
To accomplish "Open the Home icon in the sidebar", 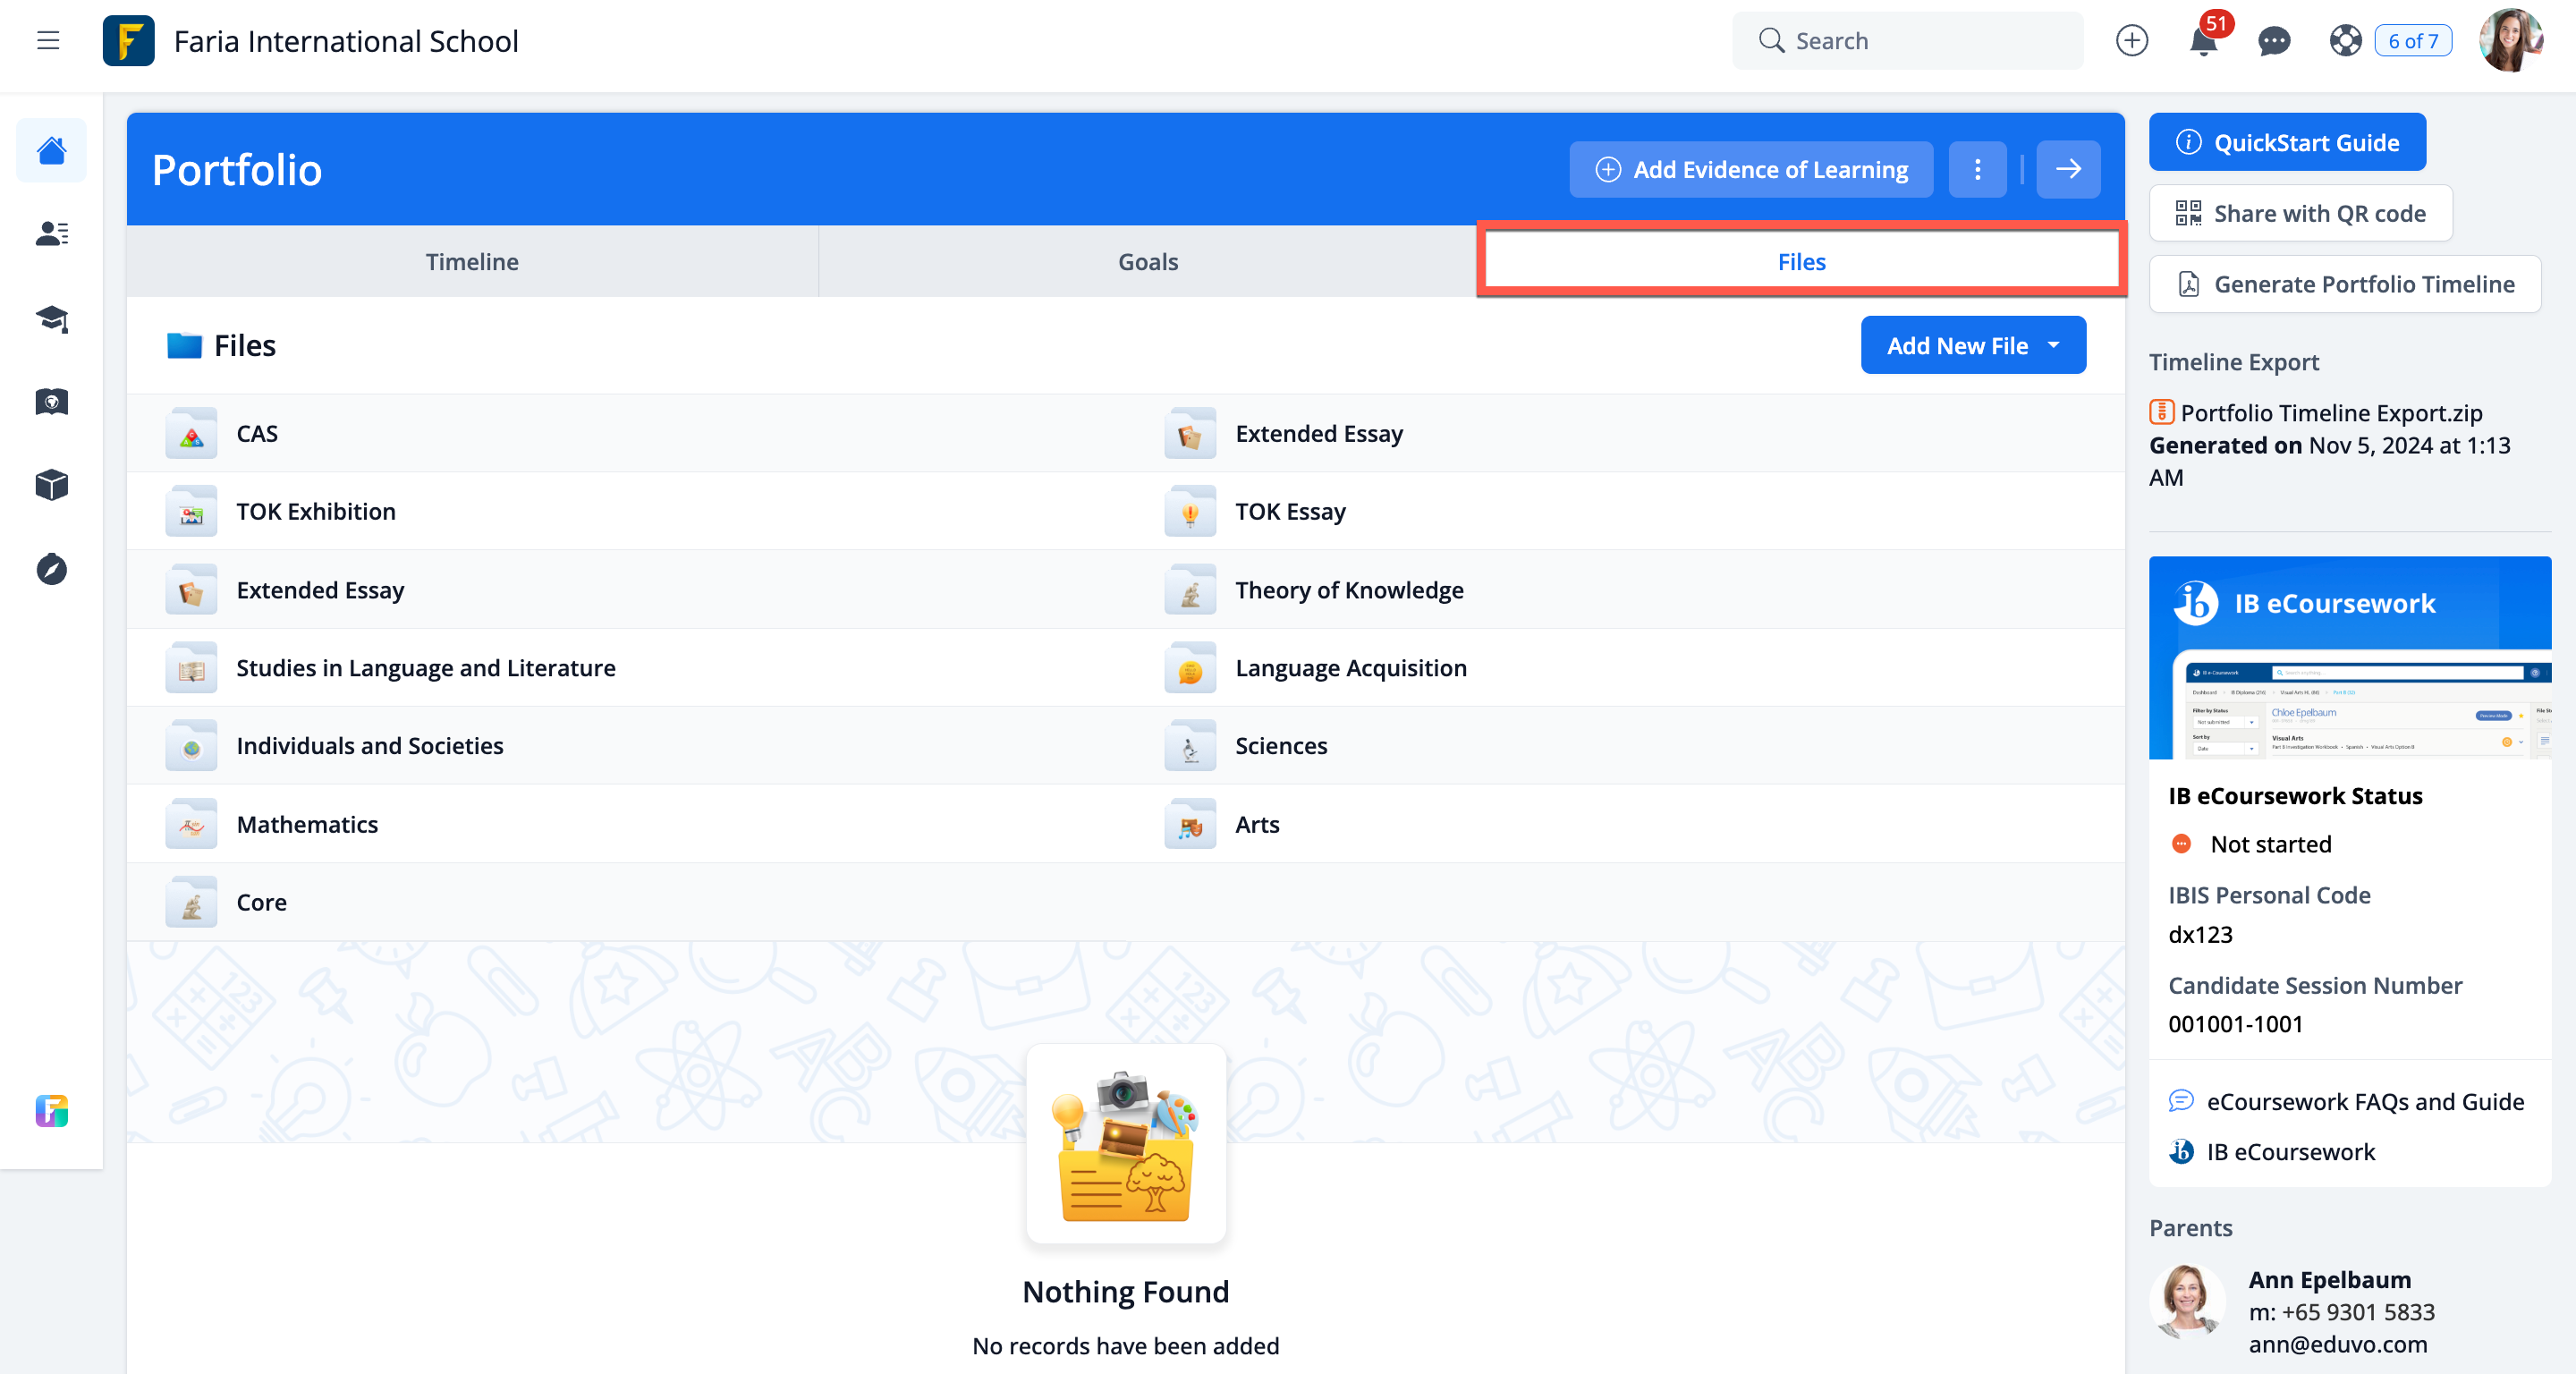I will 51,150.
